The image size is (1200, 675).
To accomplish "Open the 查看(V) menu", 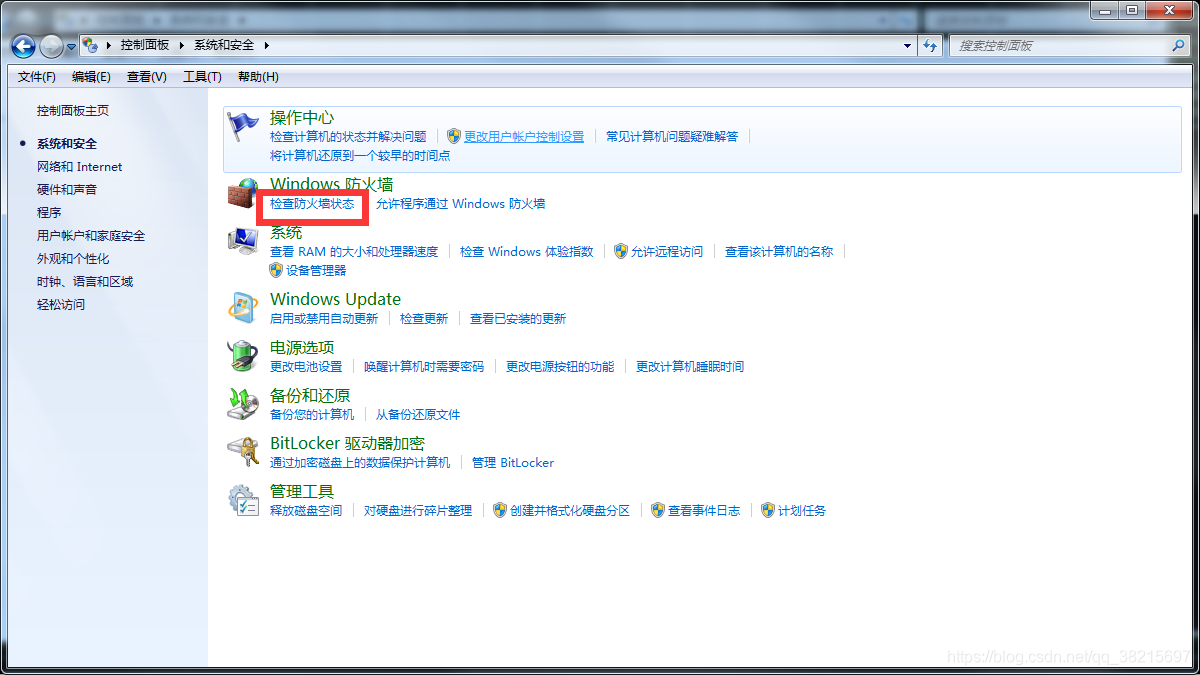I will click(147, 77).
